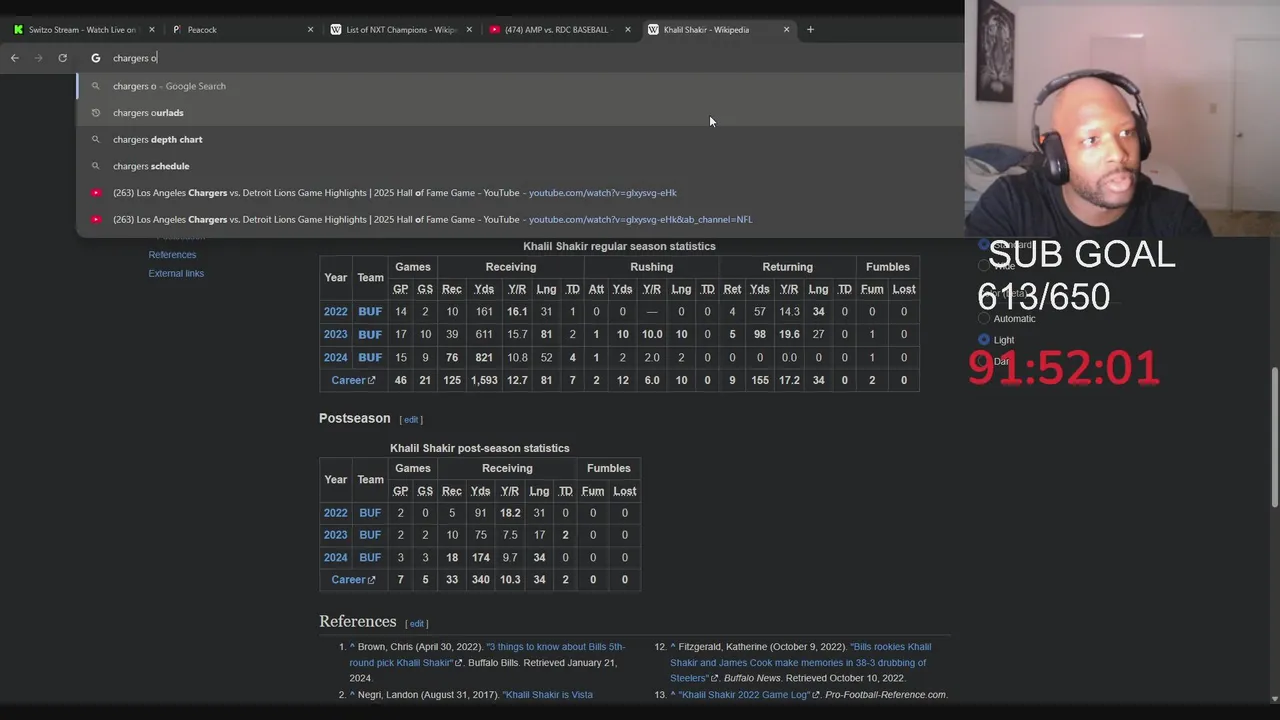Select the Automatic color appearance radio button

pyautogui.click(x=984, y=318)
